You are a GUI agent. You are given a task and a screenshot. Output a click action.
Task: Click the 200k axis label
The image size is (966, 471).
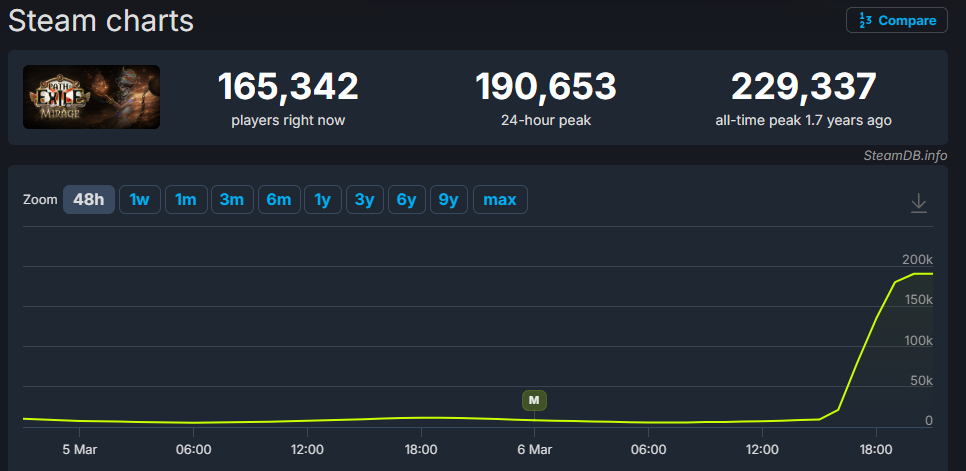pyautogui.click(x=917, y=259)
